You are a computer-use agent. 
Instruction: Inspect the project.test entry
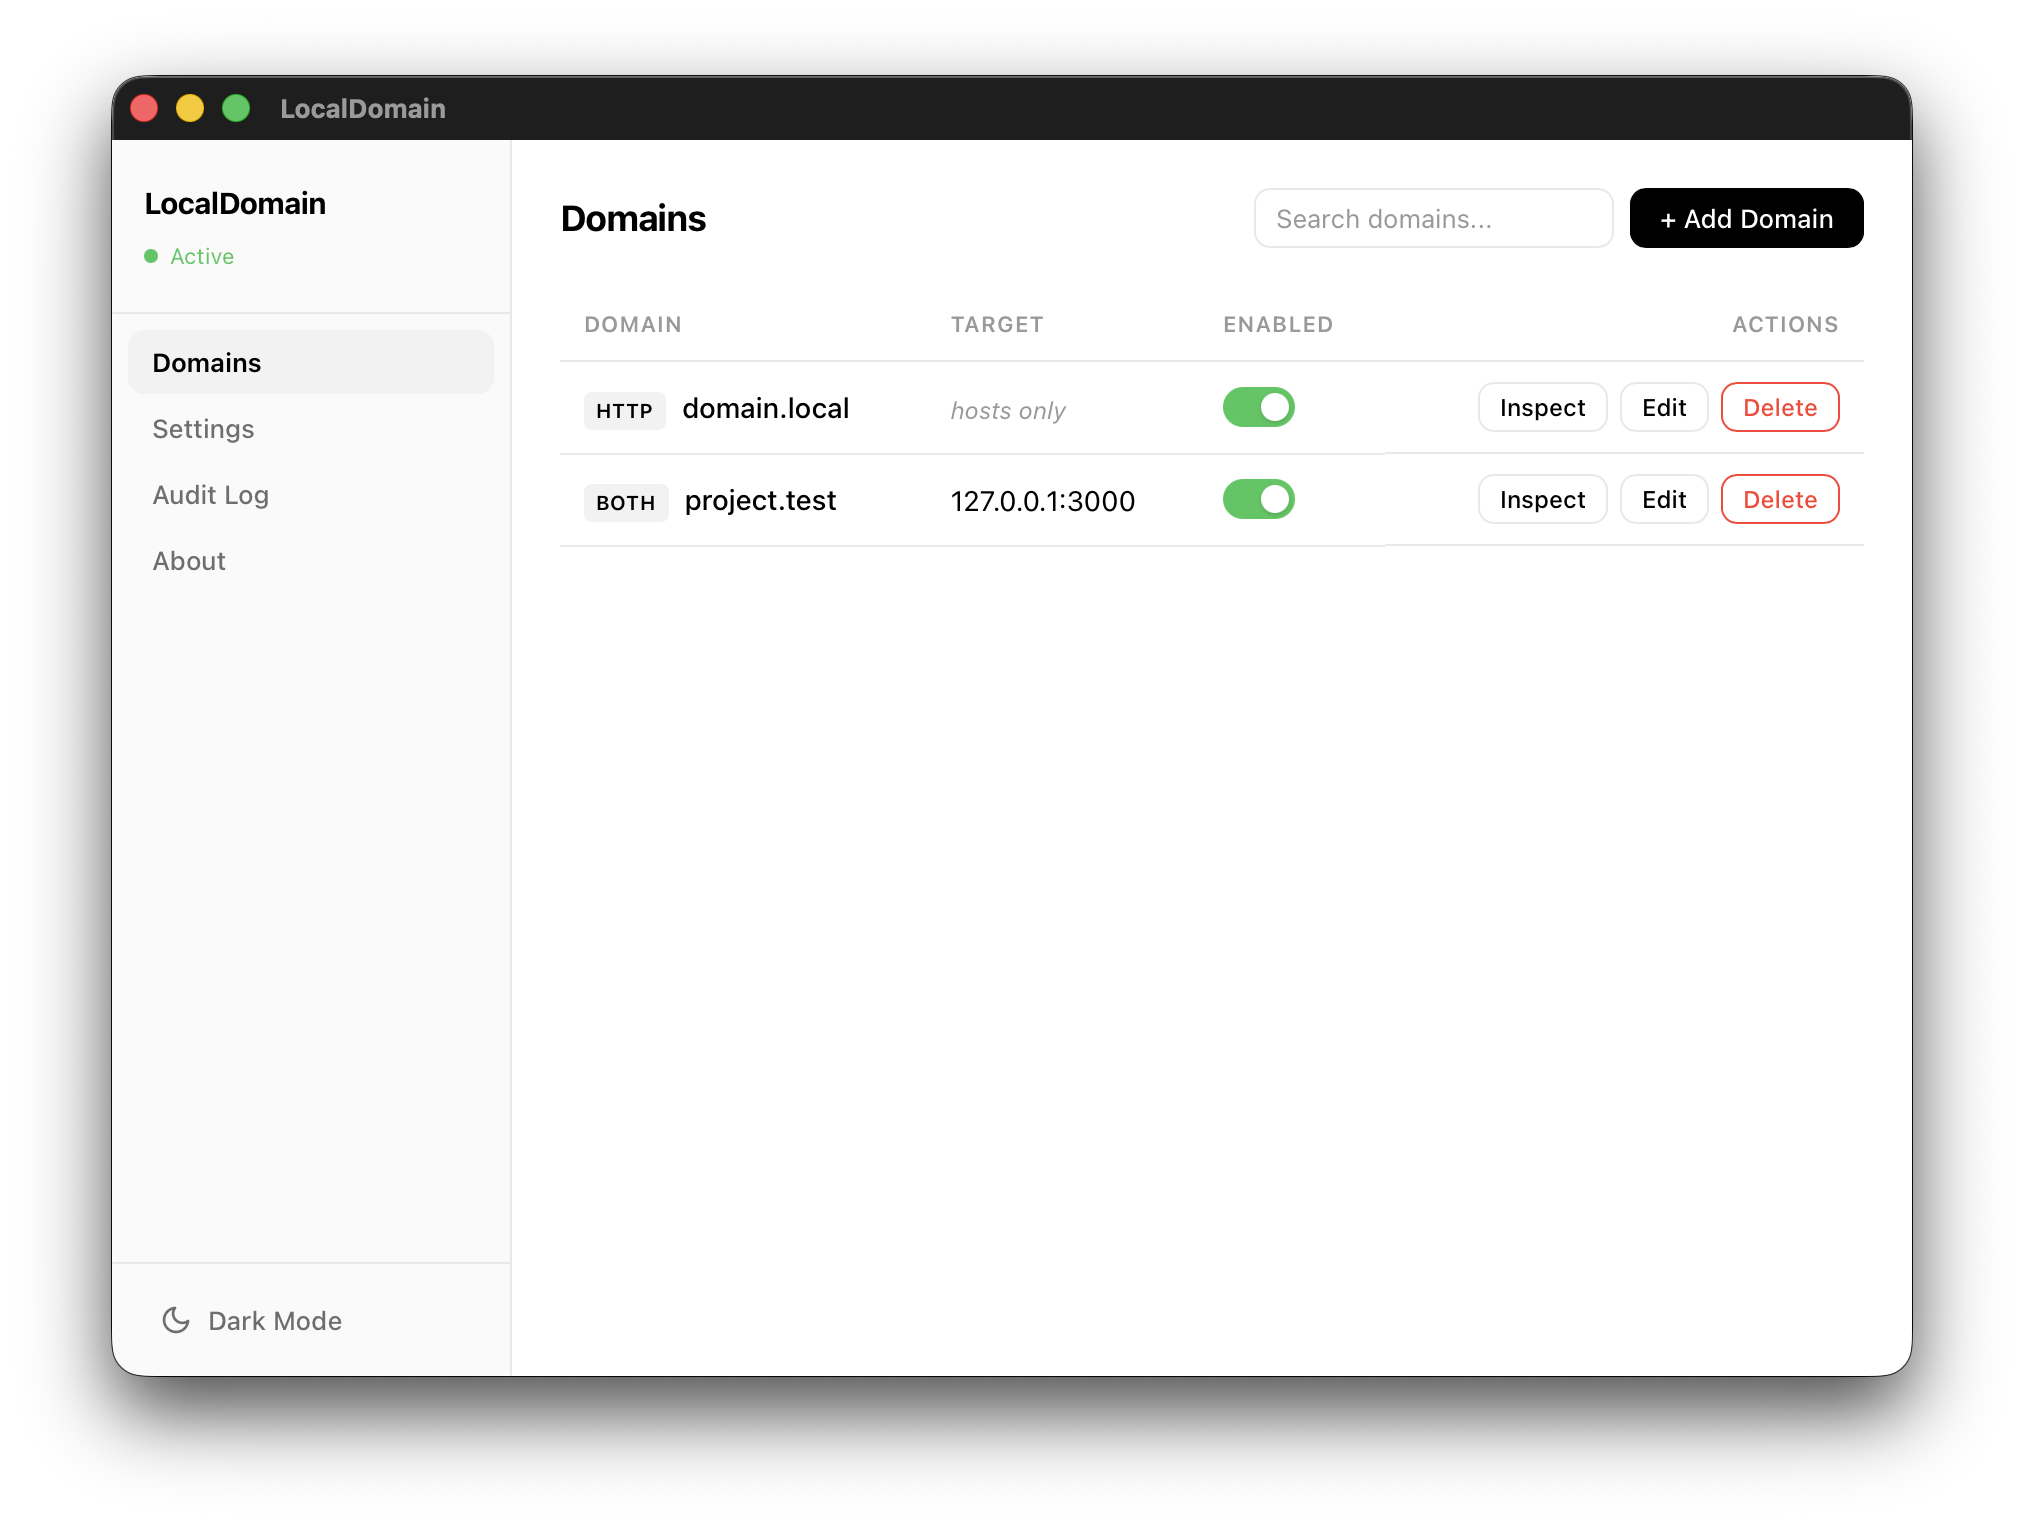pos(1542,499)
